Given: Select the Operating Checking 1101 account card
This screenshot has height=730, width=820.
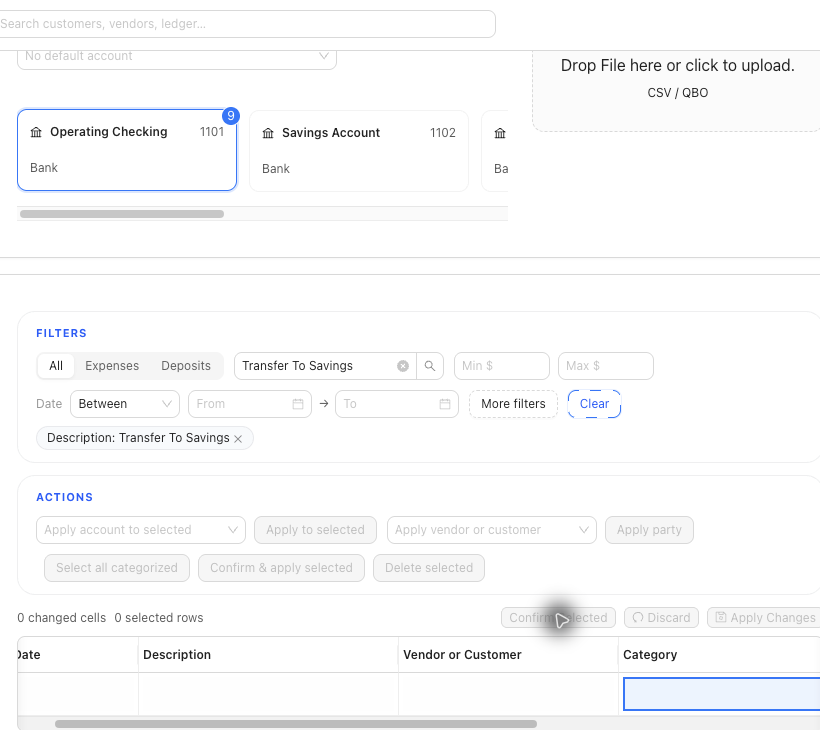Looking at the screenshot, I should click(x=127, y=150).
